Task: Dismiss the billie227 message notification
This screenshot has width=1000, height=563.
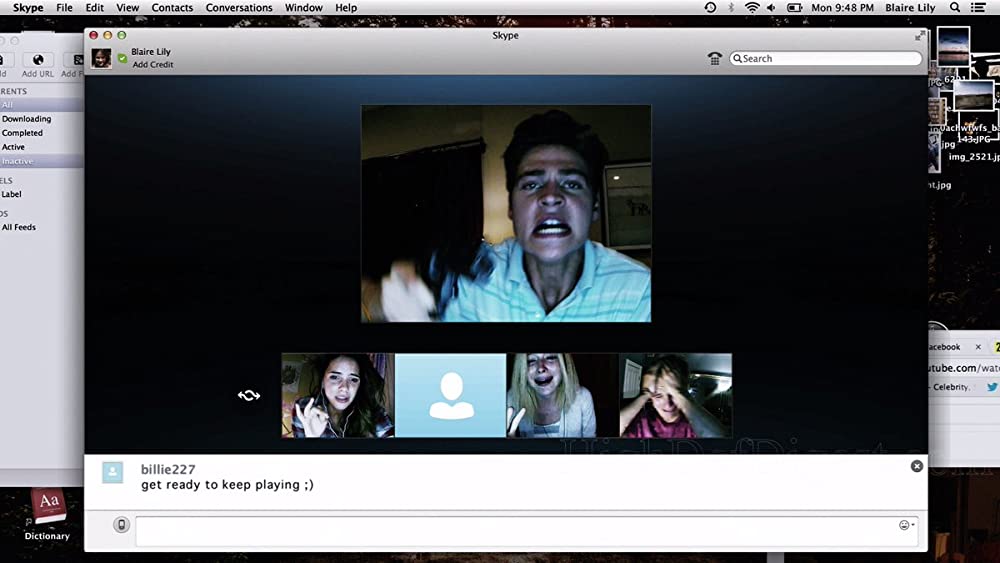Action: pyautogui.click(x=917, y=466)
